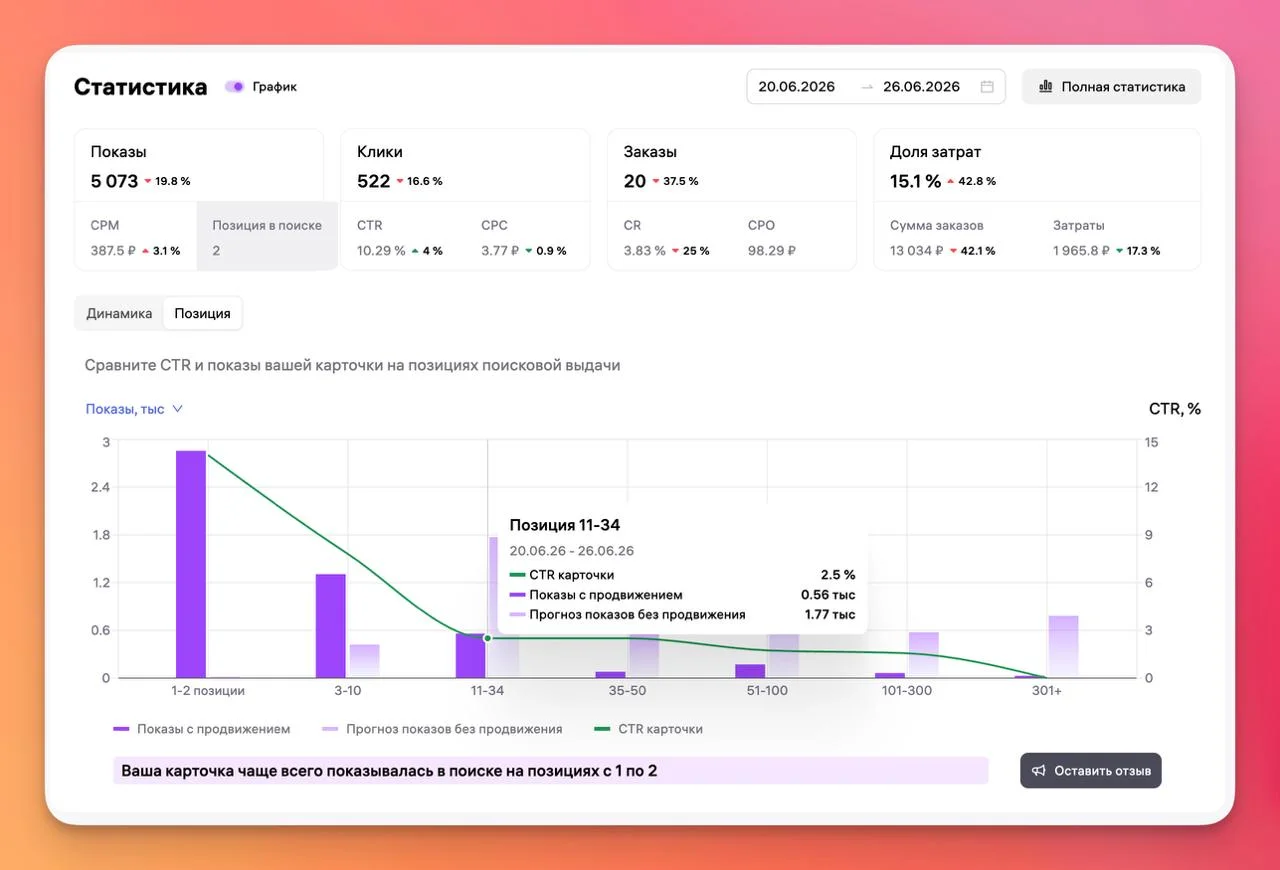Open the start date 20.06.2026 picker
1280x870 pixels.
tap(796, 87)
